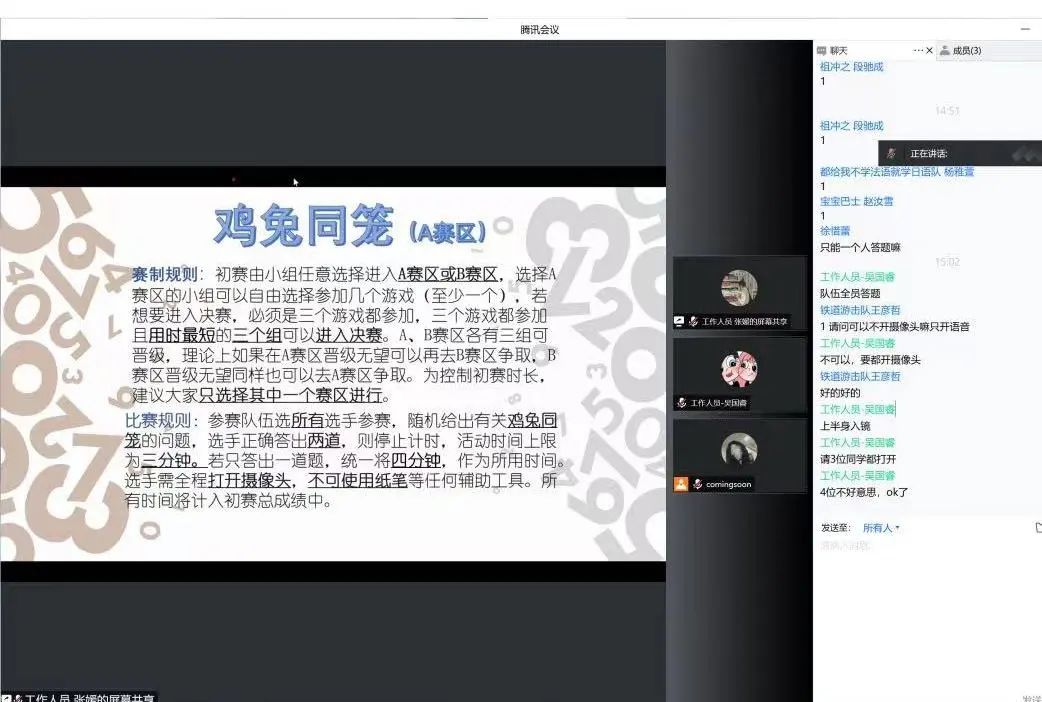Viewport: 1042px width, 702px height.
Task: Click the microphone icon on 吴国睿's video tile
Action: 682,402
